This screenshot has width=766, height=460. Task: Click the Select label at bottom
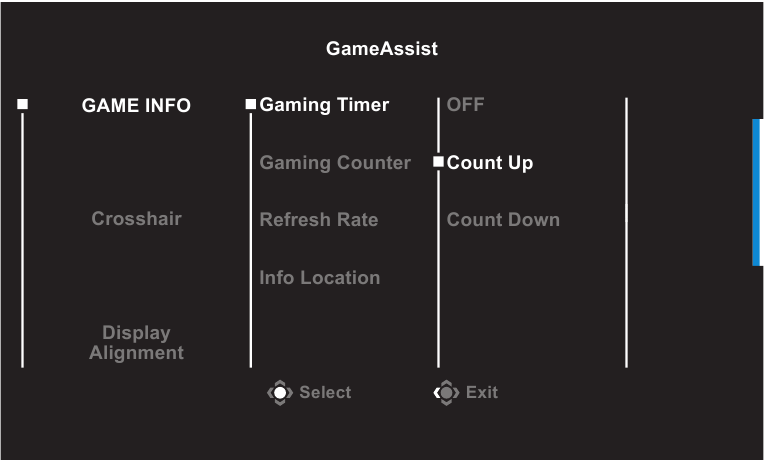coord(325,393)
